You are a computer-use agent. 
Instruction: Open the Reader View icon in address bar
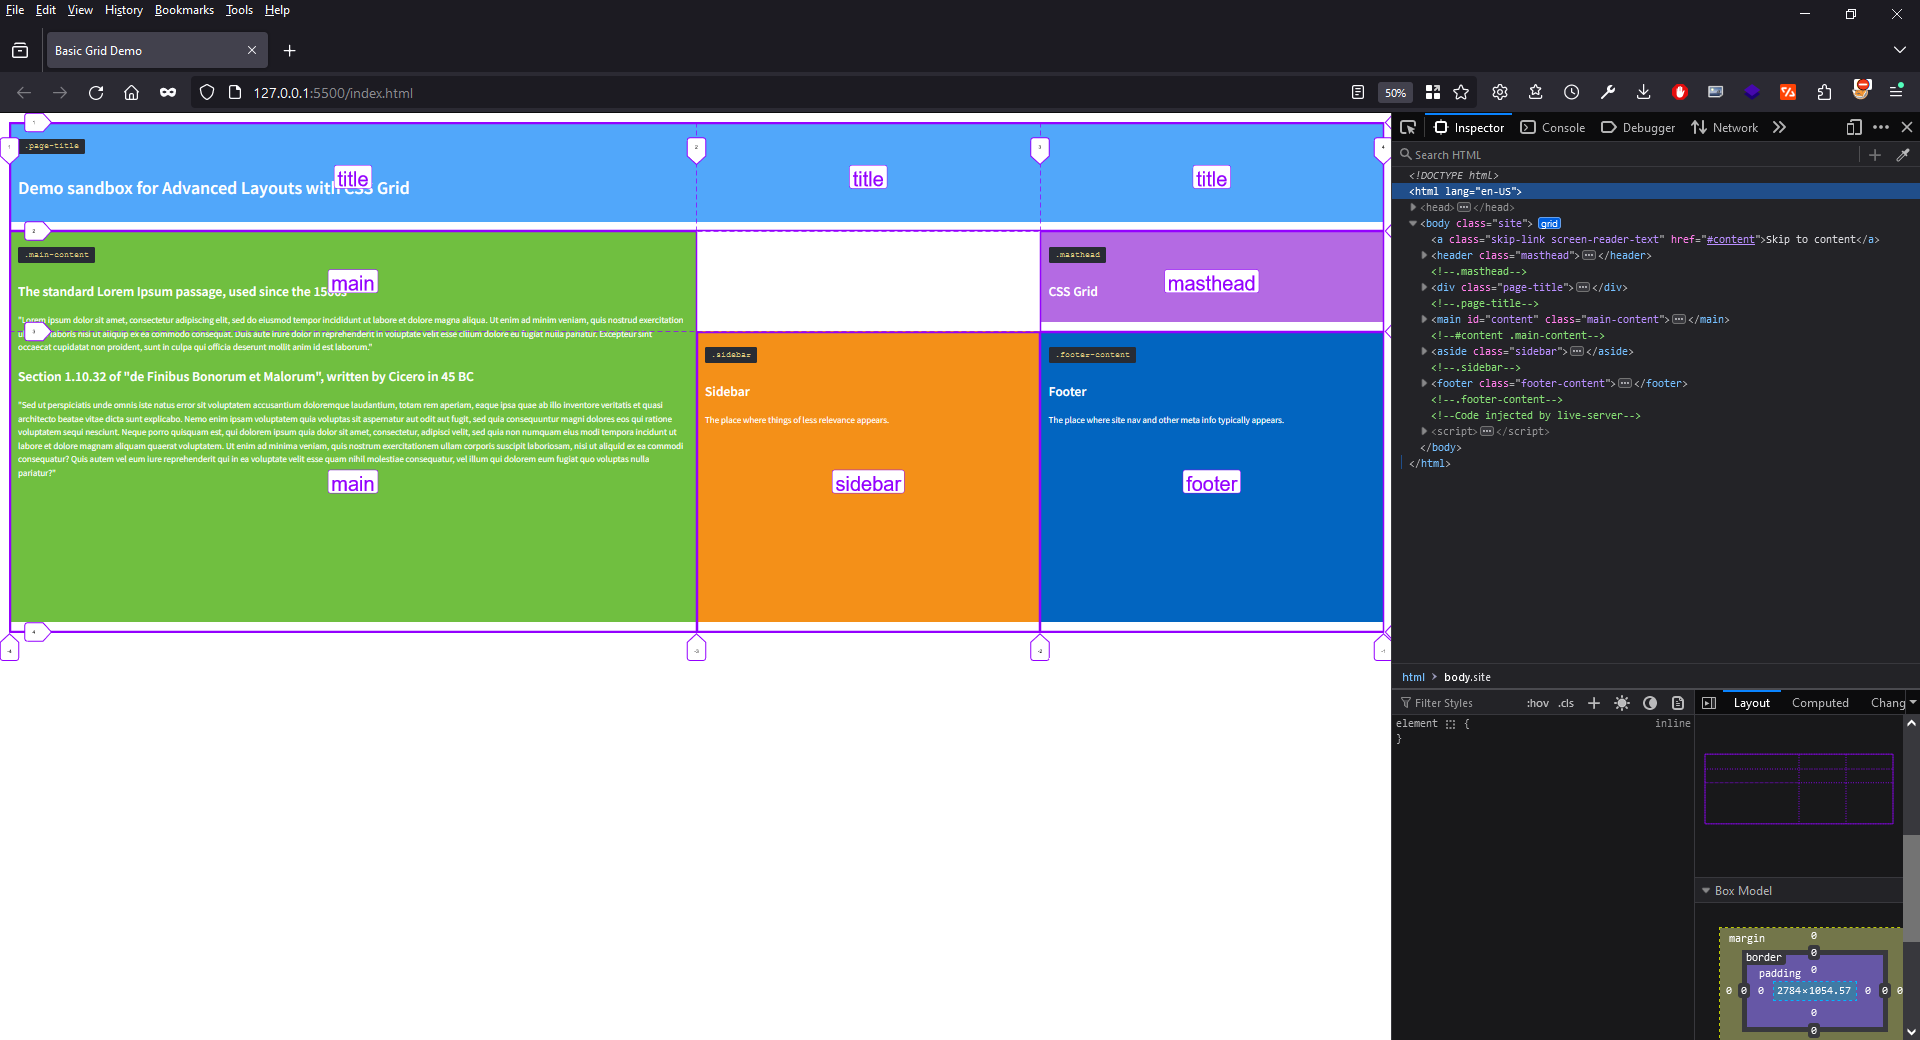(x=1357, y=92)
